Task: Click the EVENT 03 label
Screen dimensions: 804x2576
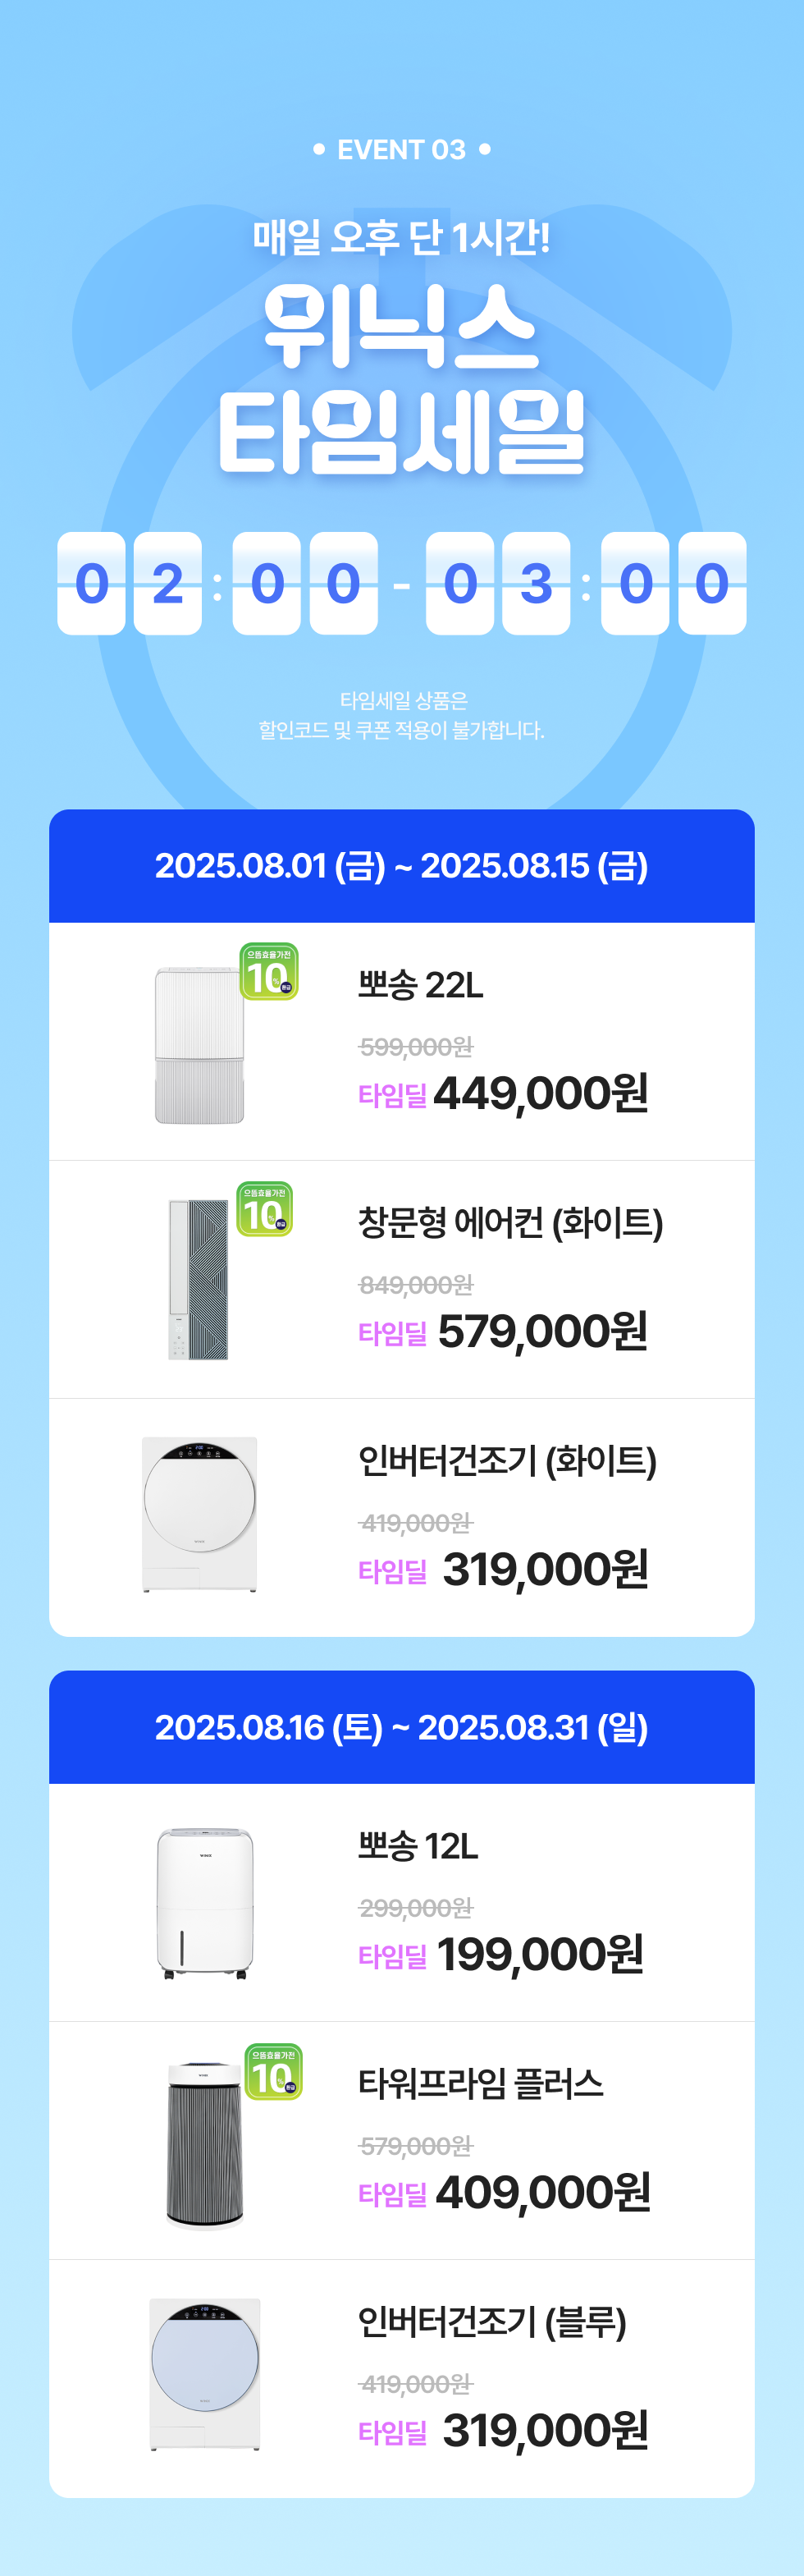Action: tap(402, 150)
